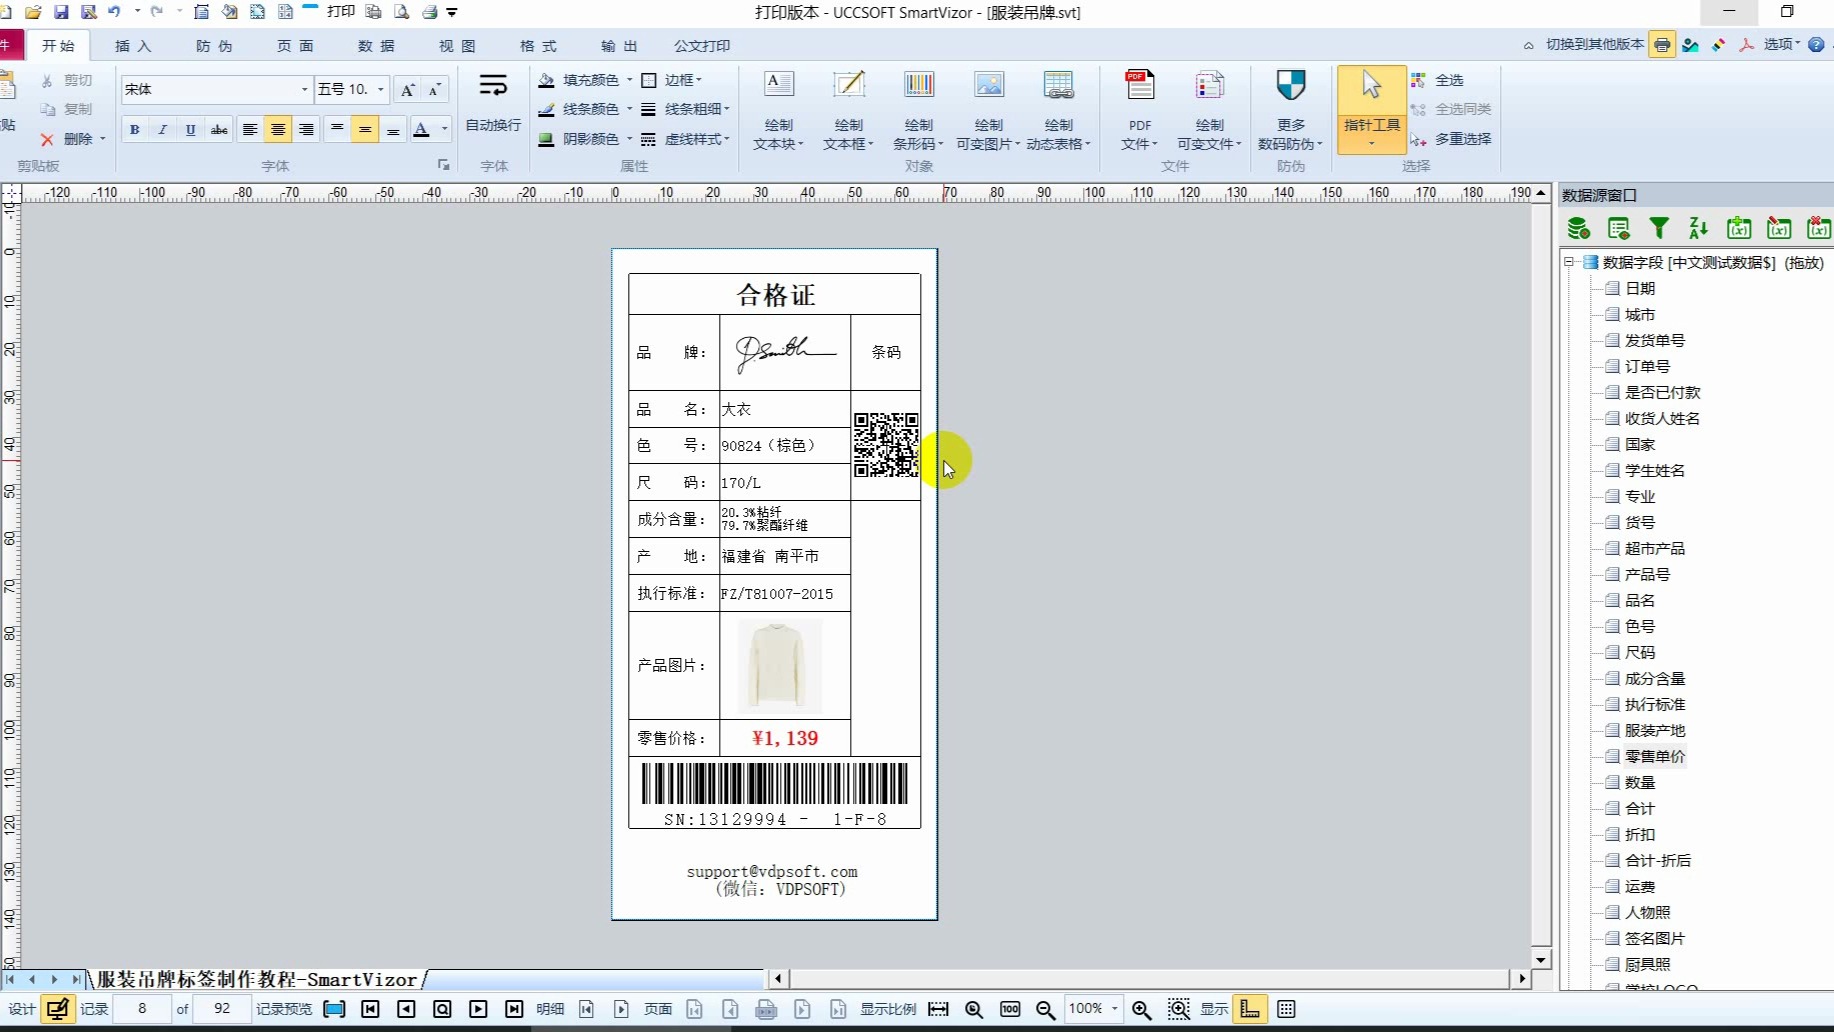Select the 绘制可变图片 variable image tool
This screenshot has height=1032, width=1834.
pos(989,110)
